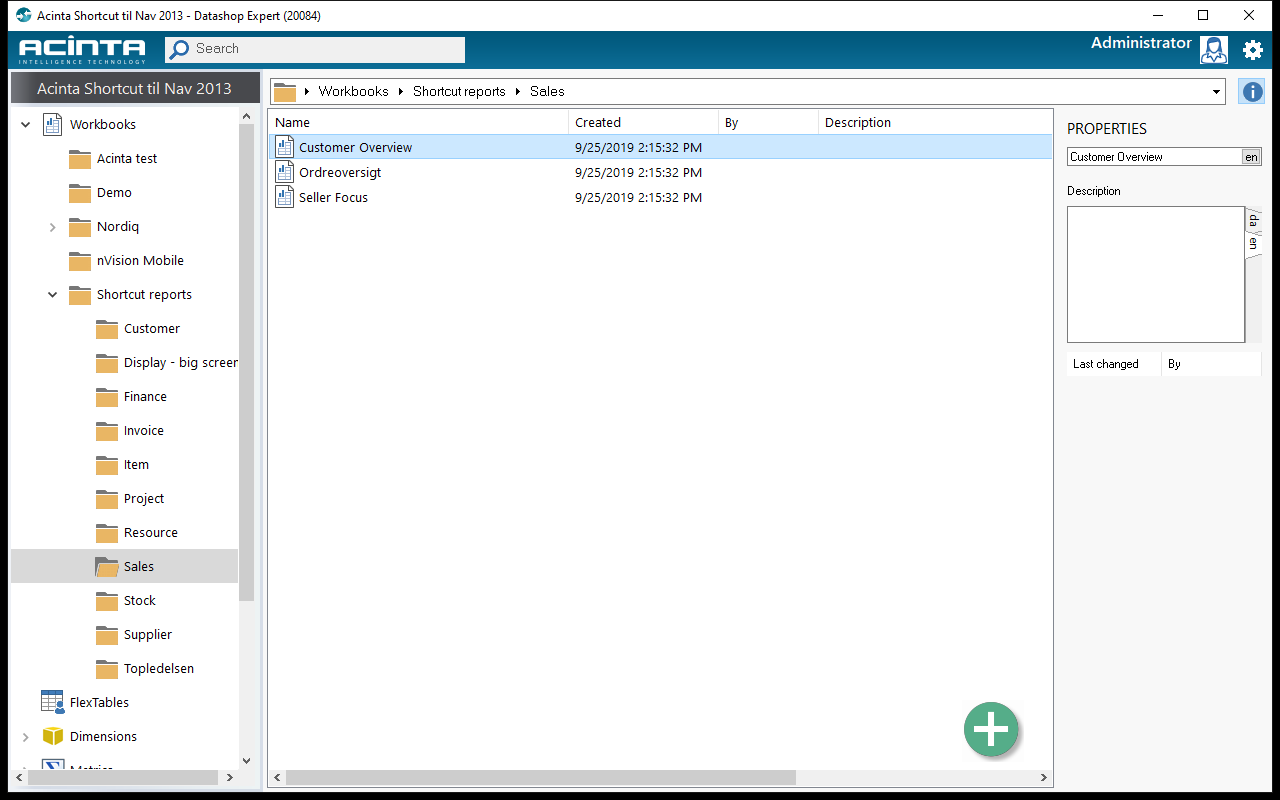The image size is (1280, 800).
Task: Select the Stock folder icon
Action: click(x=107, y=601)
